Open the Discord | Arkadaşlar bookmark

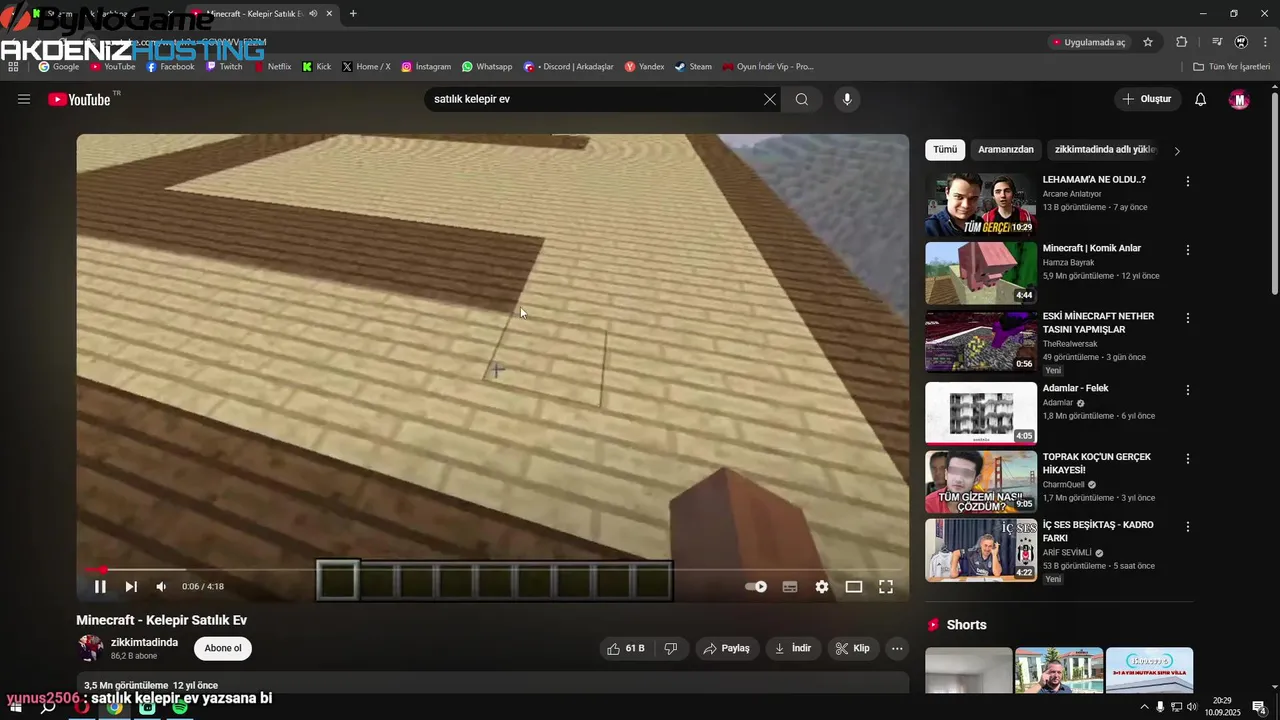pos(568,67)
